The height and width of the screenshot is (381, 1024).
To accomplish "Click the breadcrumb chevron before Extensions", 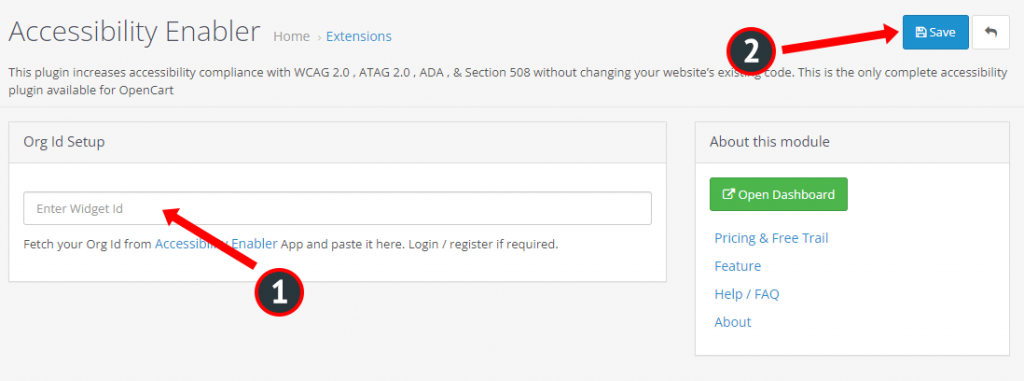I will pos(319,37).
